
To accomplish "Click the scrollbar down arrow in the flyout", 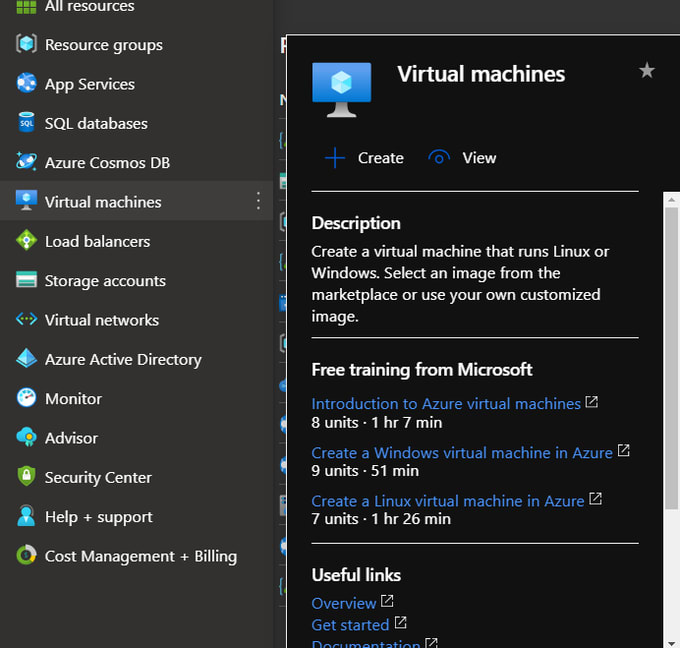I will [671, 643].
